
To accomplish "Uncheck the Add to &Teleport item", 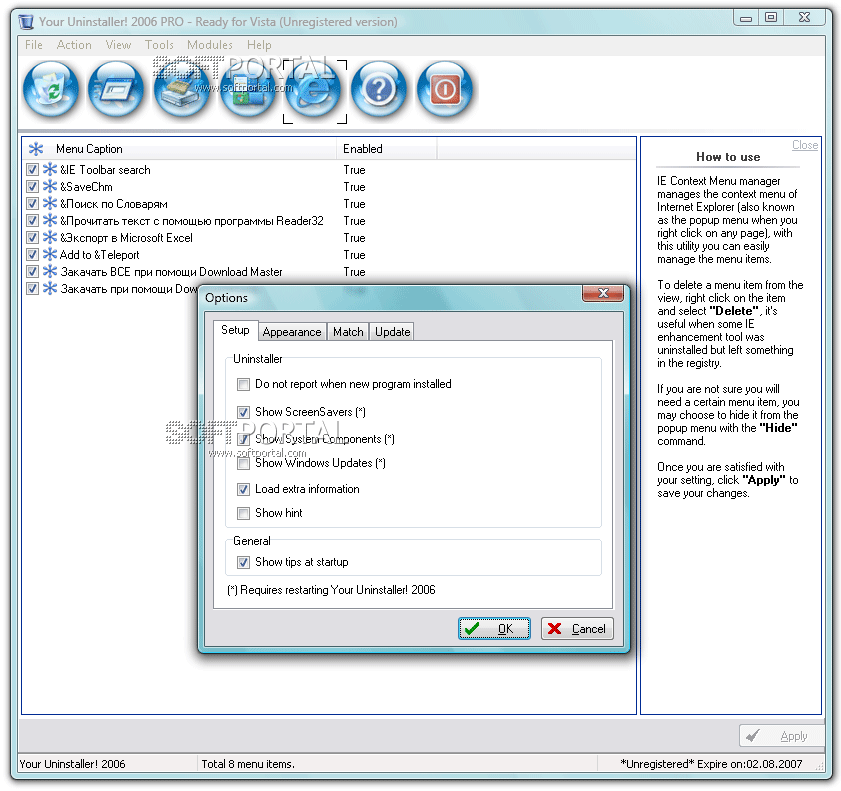I will tap(32, 254).
